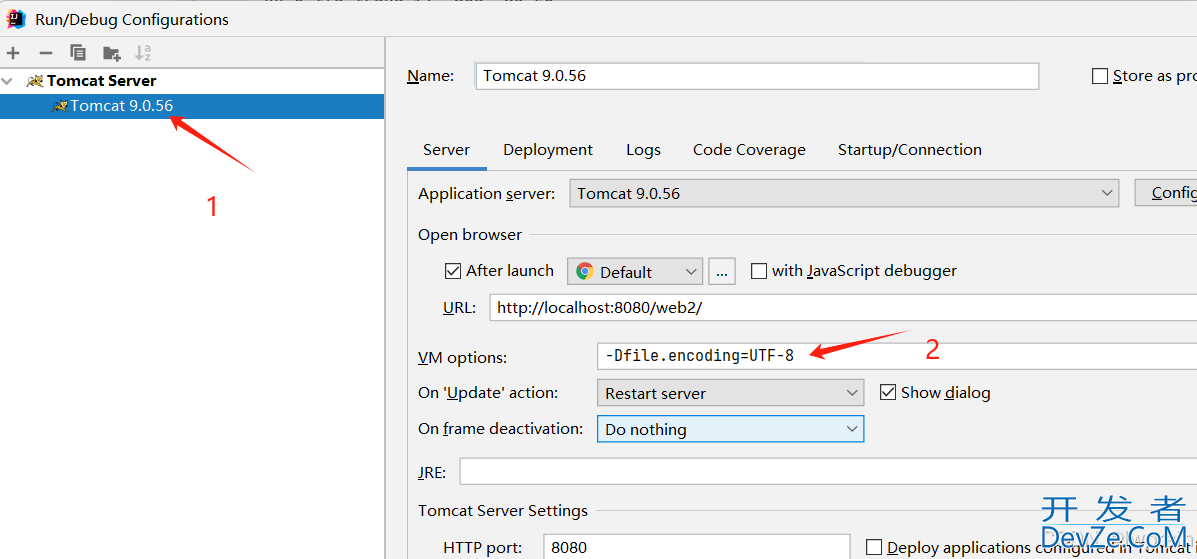Add a new configuration with plus icon

13,53
